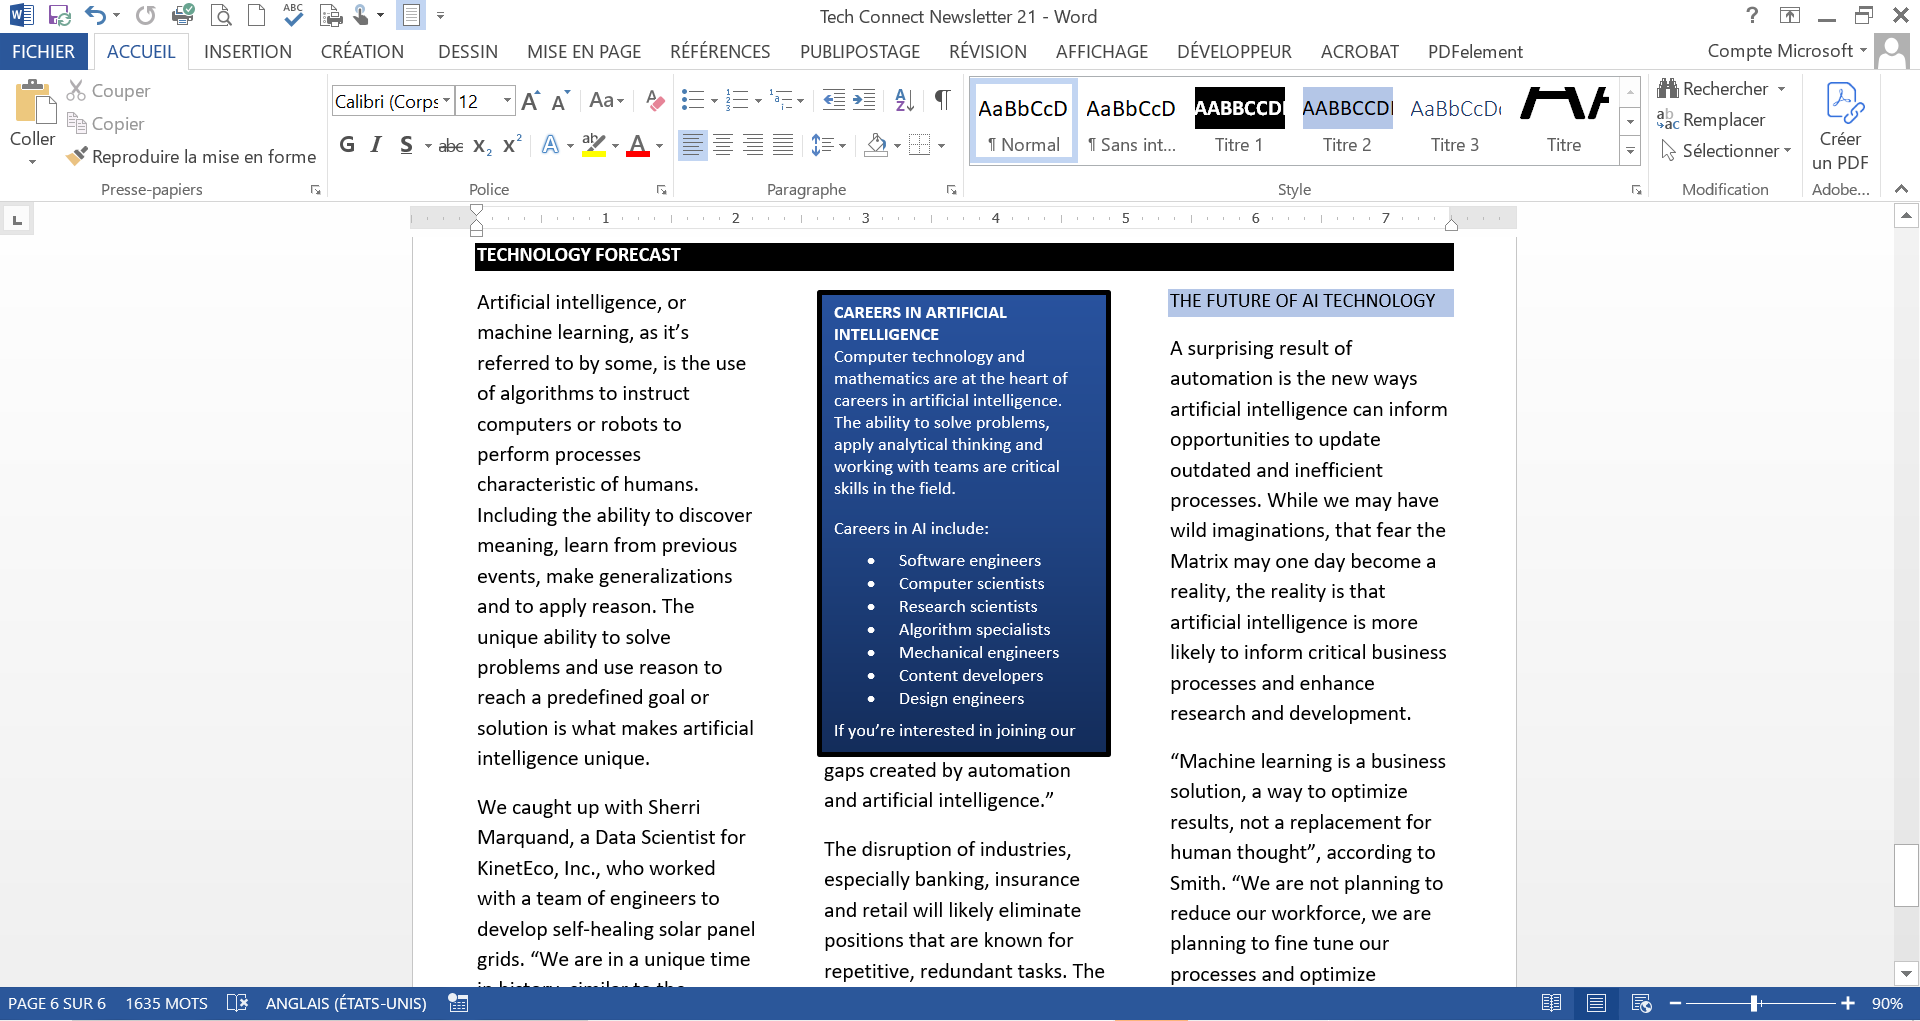The height and width of the screenshot is (1021, 1920).
Task: Click Remplacer replace button
Action: [1711, 120]
